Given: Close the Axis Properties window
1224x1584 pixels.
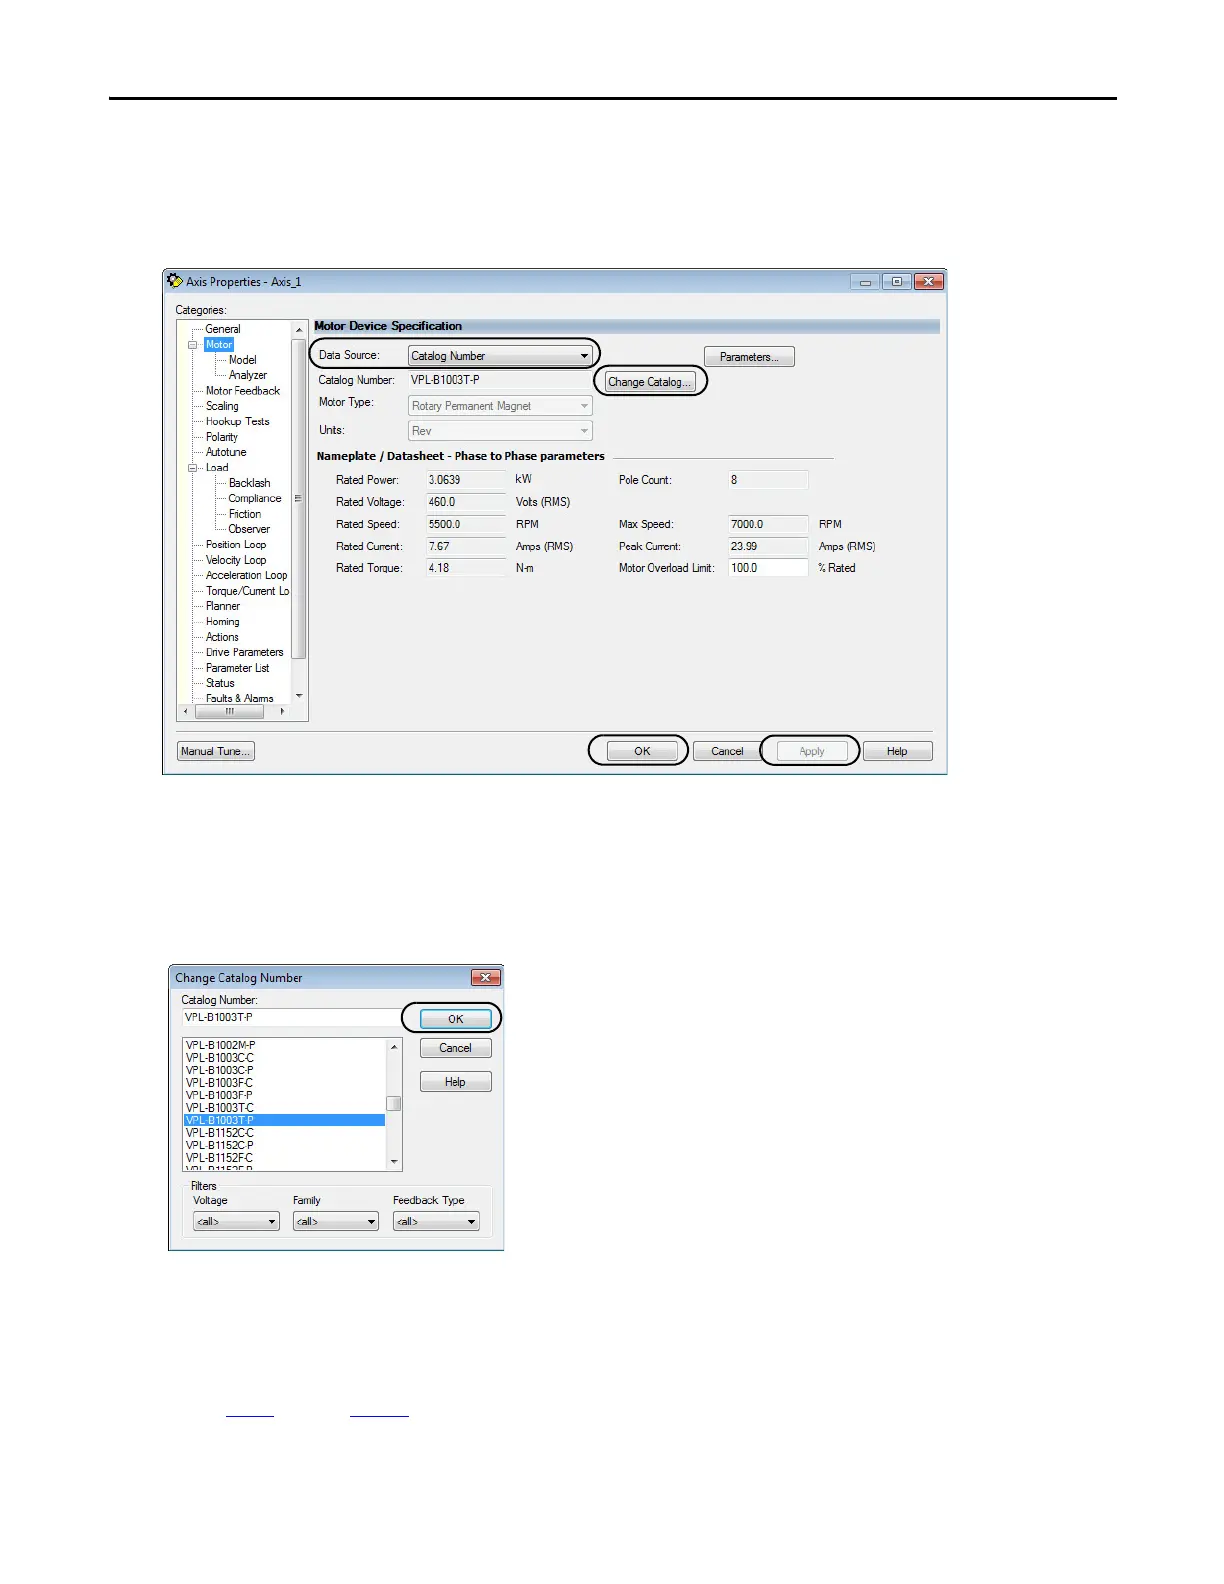Looking at the screenshot, I should 928,282.
